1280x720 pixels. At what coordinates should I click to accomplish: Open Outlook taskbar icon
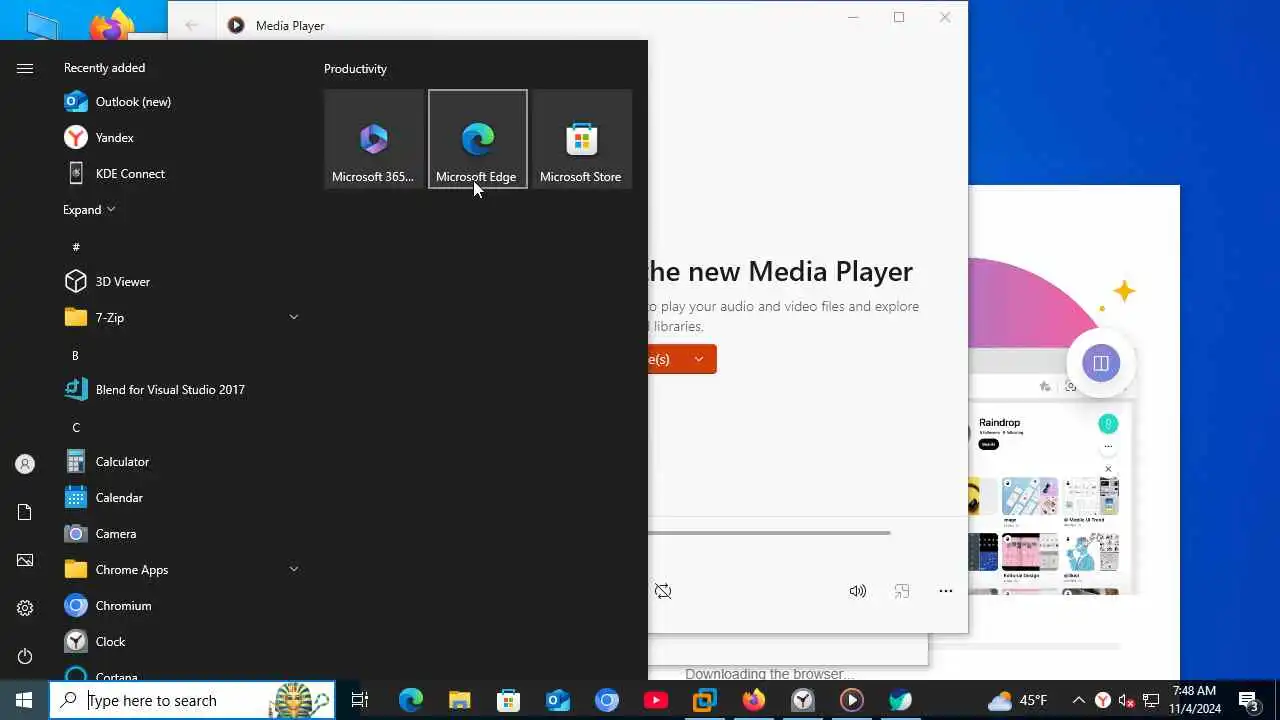coord(558,700)
